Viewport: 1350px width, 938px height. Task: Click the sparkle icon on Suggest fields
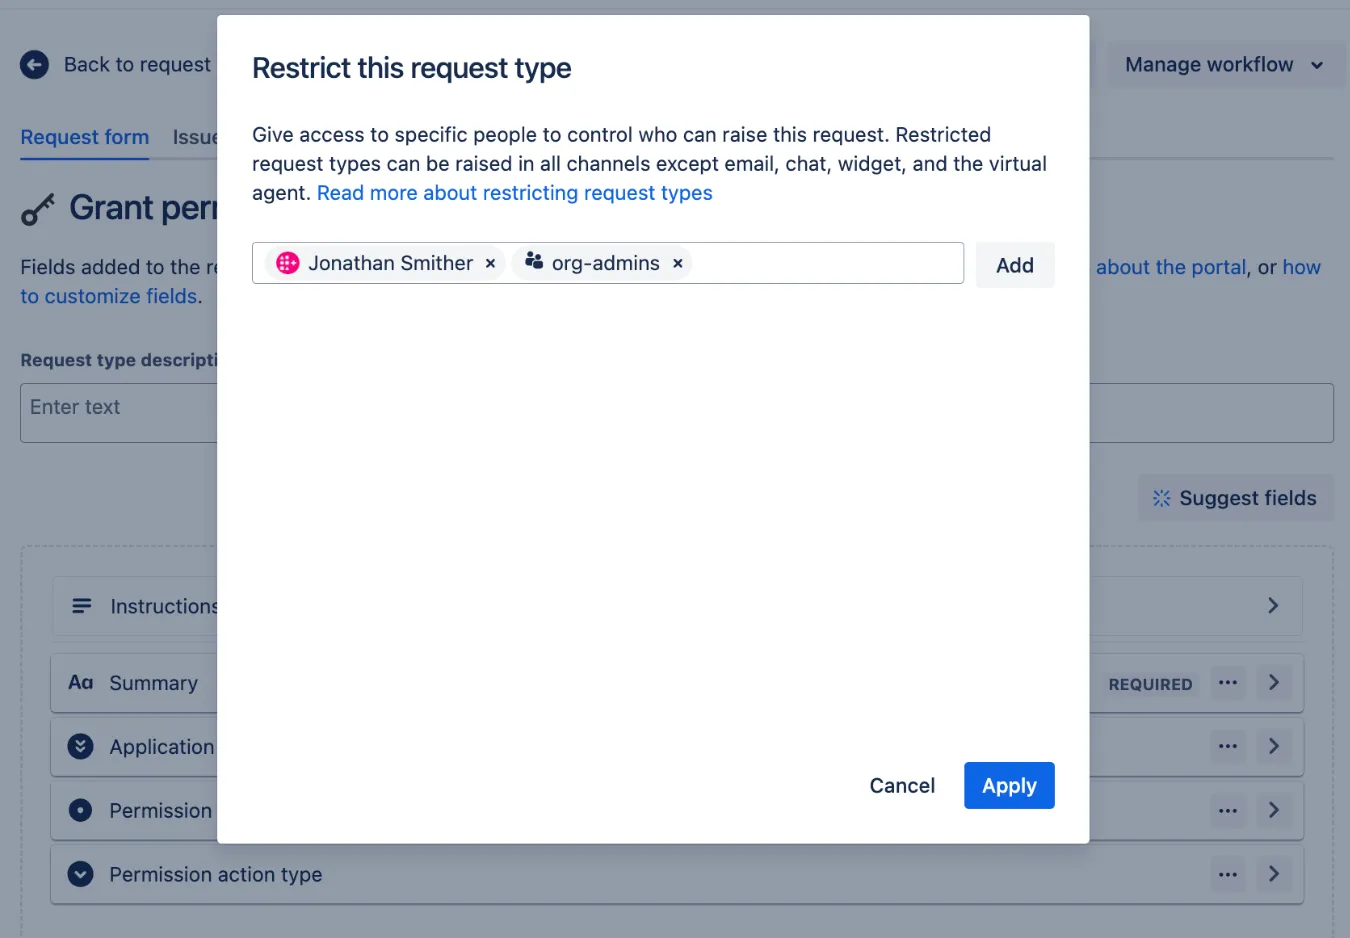1160,497
